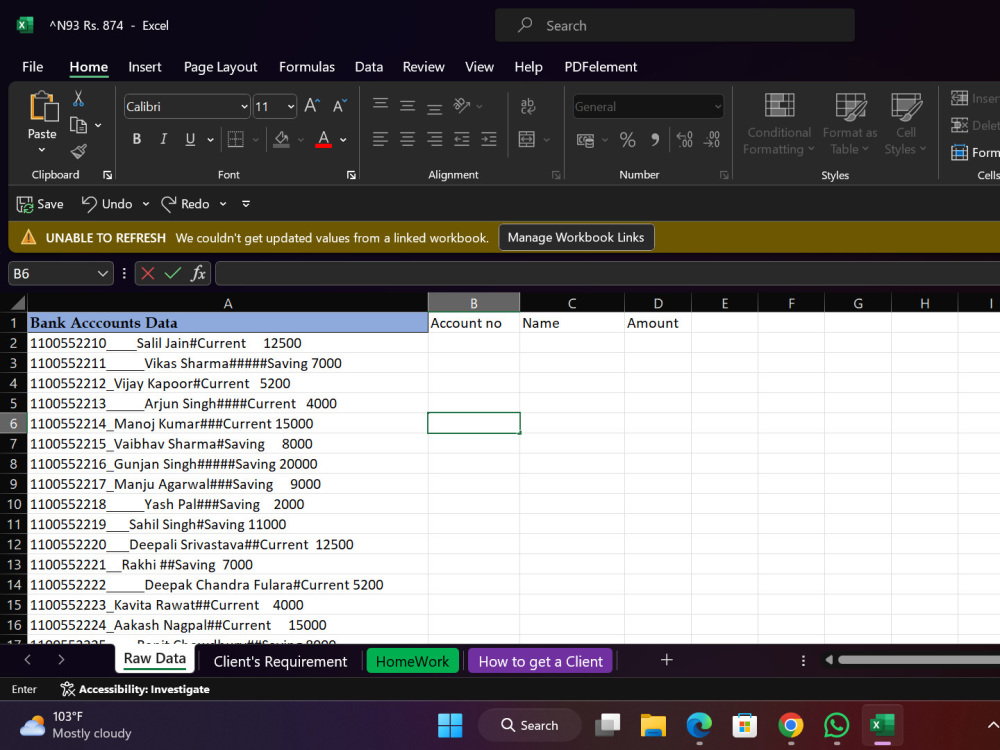The image size is (1000, 750).
Task: Decrease the cell indent
Action: click(x=462, y=139)
